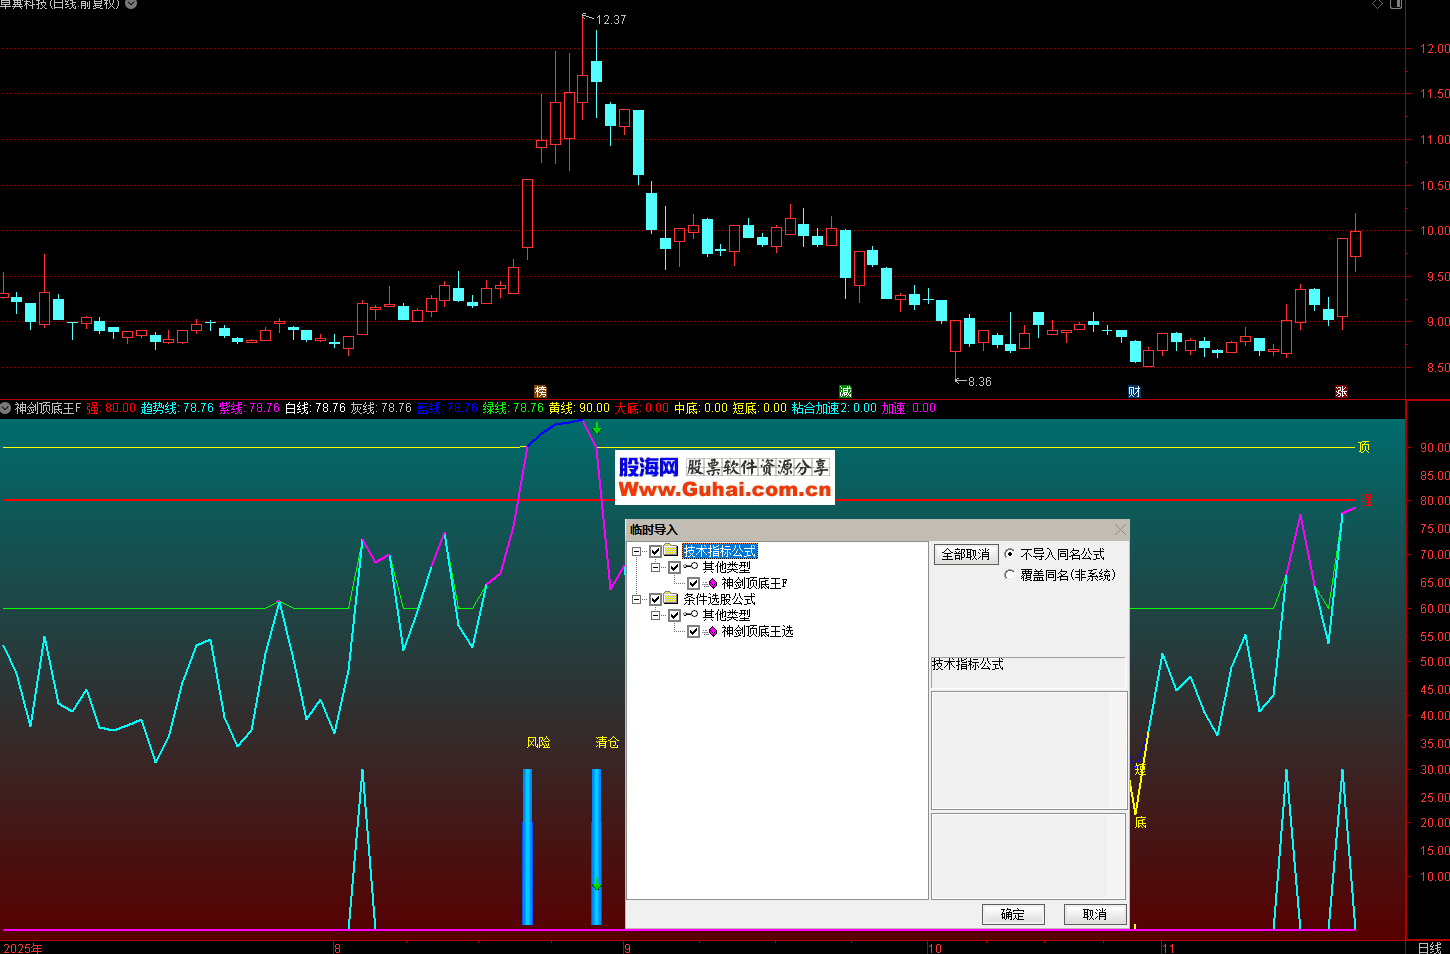Screen dimensions: 1450x954
Task: Collapse the 技术指标公式 tree node
Action: [637, 552]
